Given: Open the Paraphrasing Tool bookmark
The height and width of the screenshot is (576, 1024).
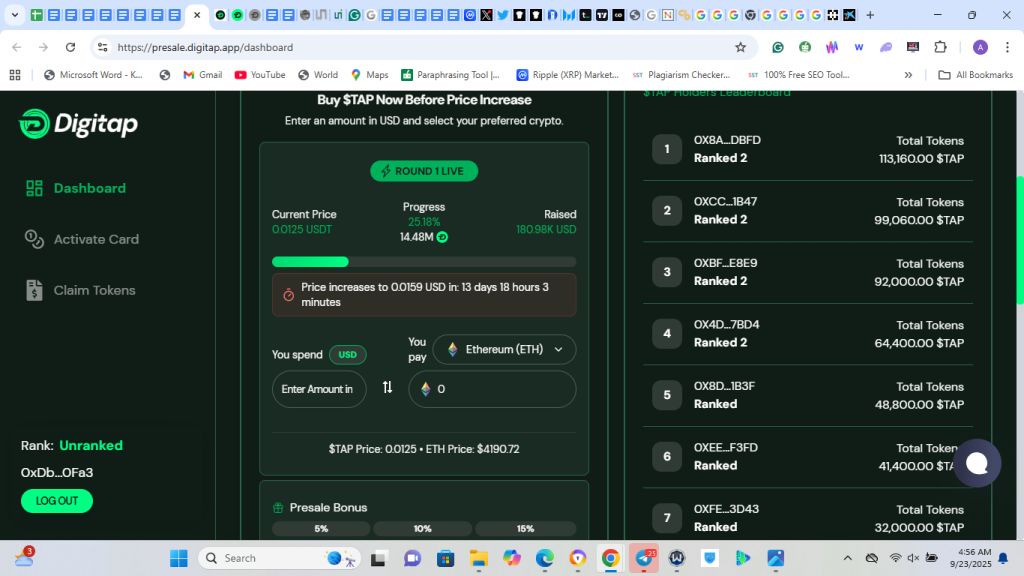Looking at the screenshot, I should click(x=451, y=75).
